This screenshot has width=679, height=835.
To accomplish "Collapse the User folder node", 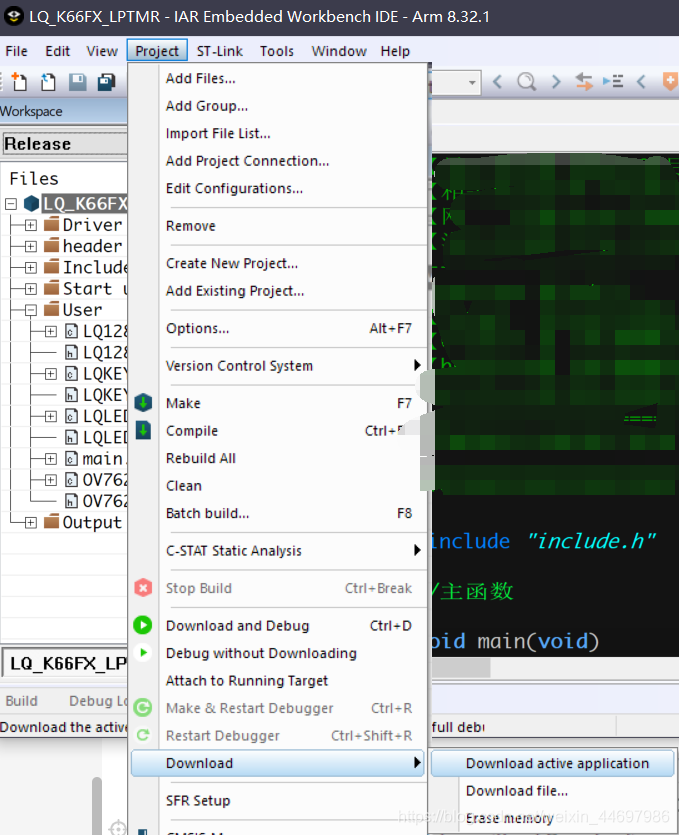I will pyautogui.click(x=31, y=310).
